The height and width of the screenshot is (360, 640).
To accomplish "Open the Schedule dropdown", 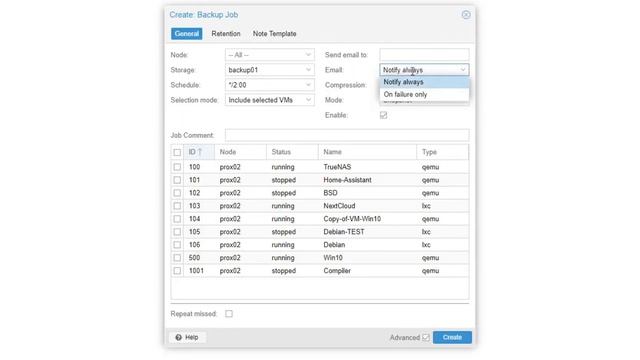I will coord(308,85).
